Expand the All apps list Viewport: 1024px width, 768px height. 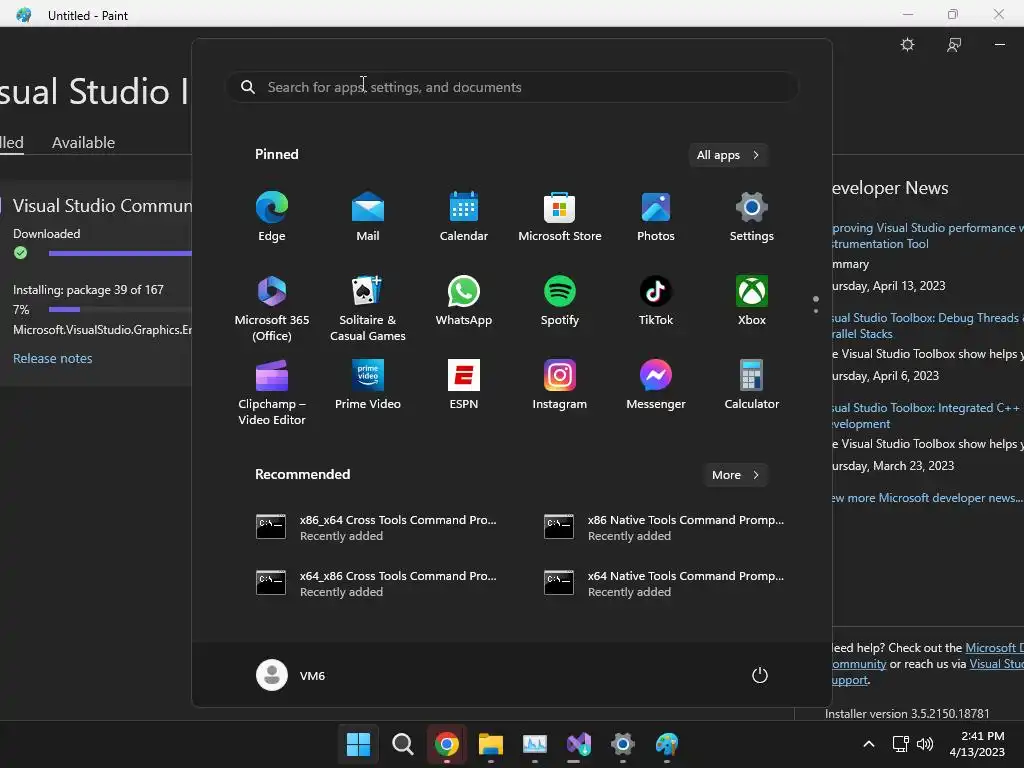point(728,155)
